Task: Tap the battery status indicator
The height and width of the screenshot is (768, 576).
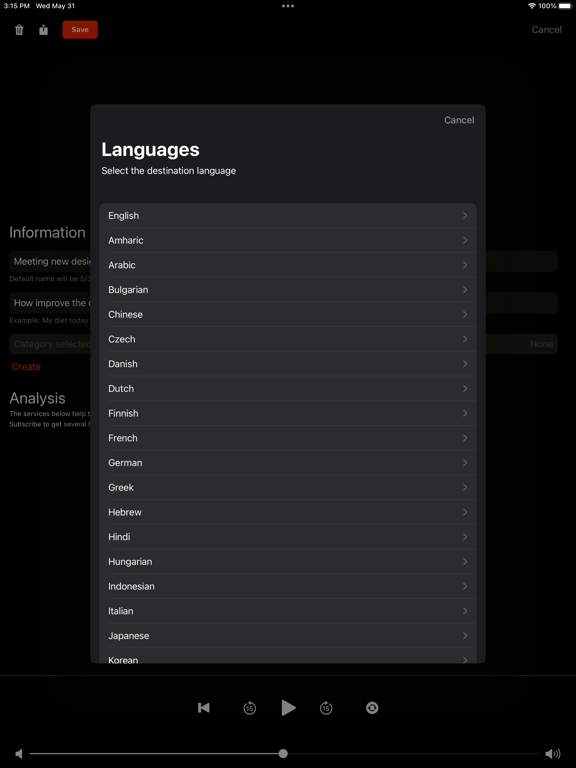Action: (x=564, y=6)
